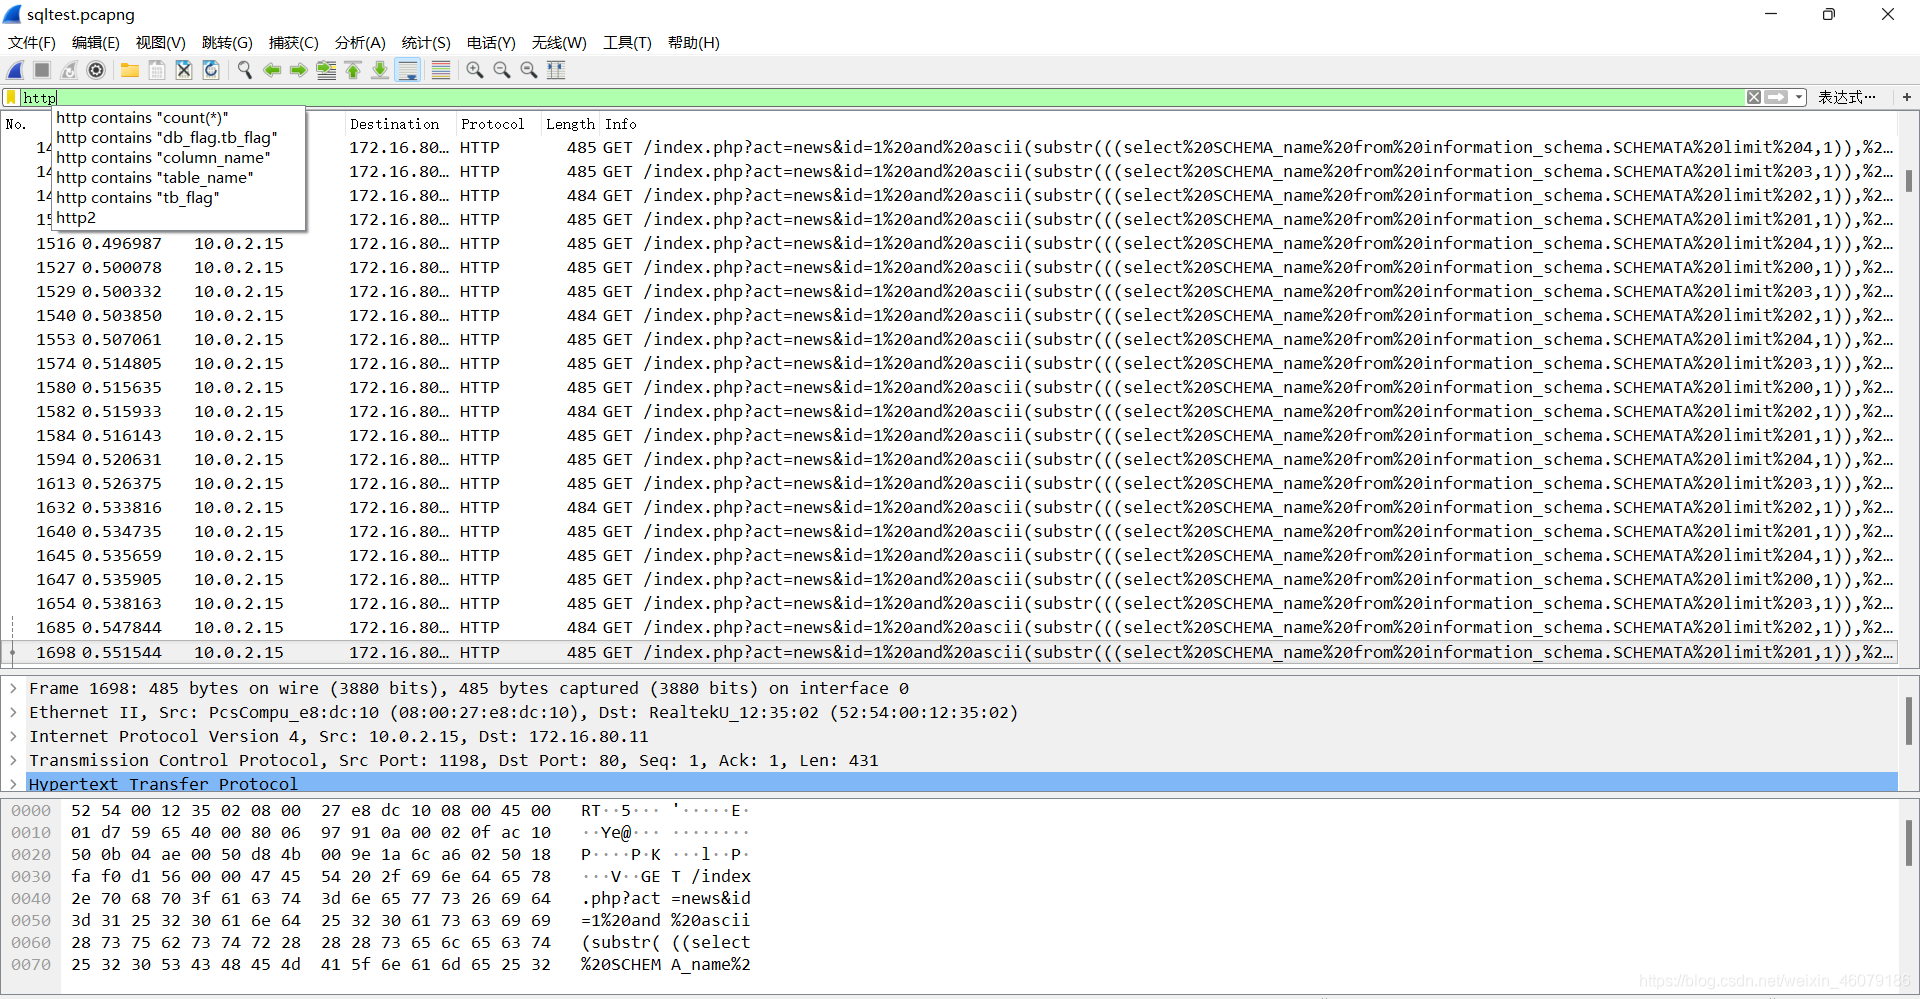
Task: Toggle packet list colorization
Action: tap(440, 70)
